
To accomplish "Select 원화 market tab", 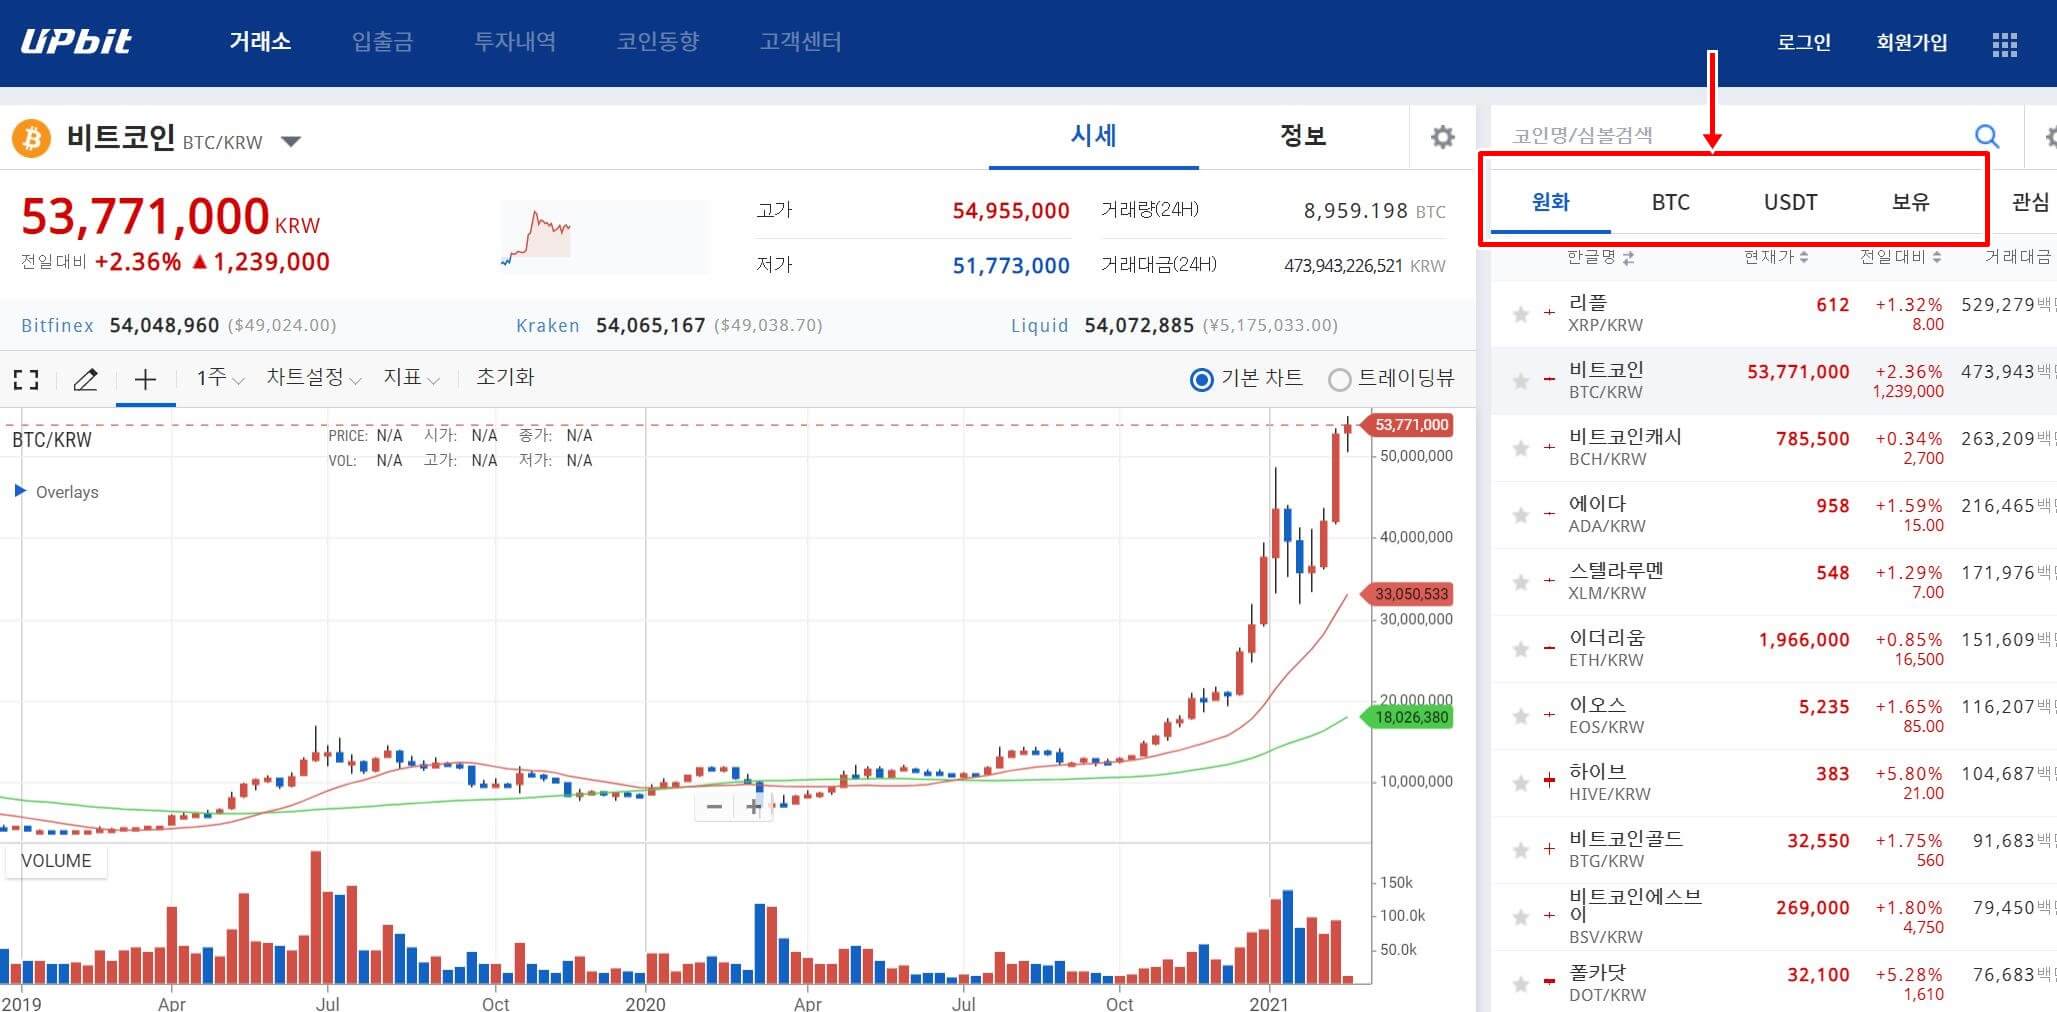I will [x=1551, y=202].
